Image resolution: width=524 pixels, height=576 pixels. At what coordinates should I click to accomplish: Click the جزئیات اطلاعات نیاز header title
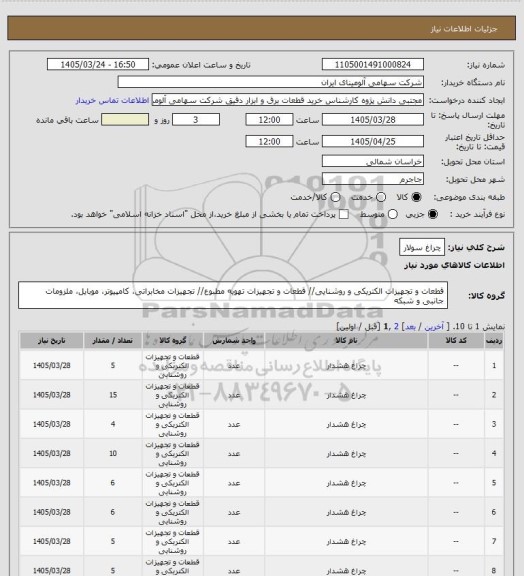pos(464,29)
